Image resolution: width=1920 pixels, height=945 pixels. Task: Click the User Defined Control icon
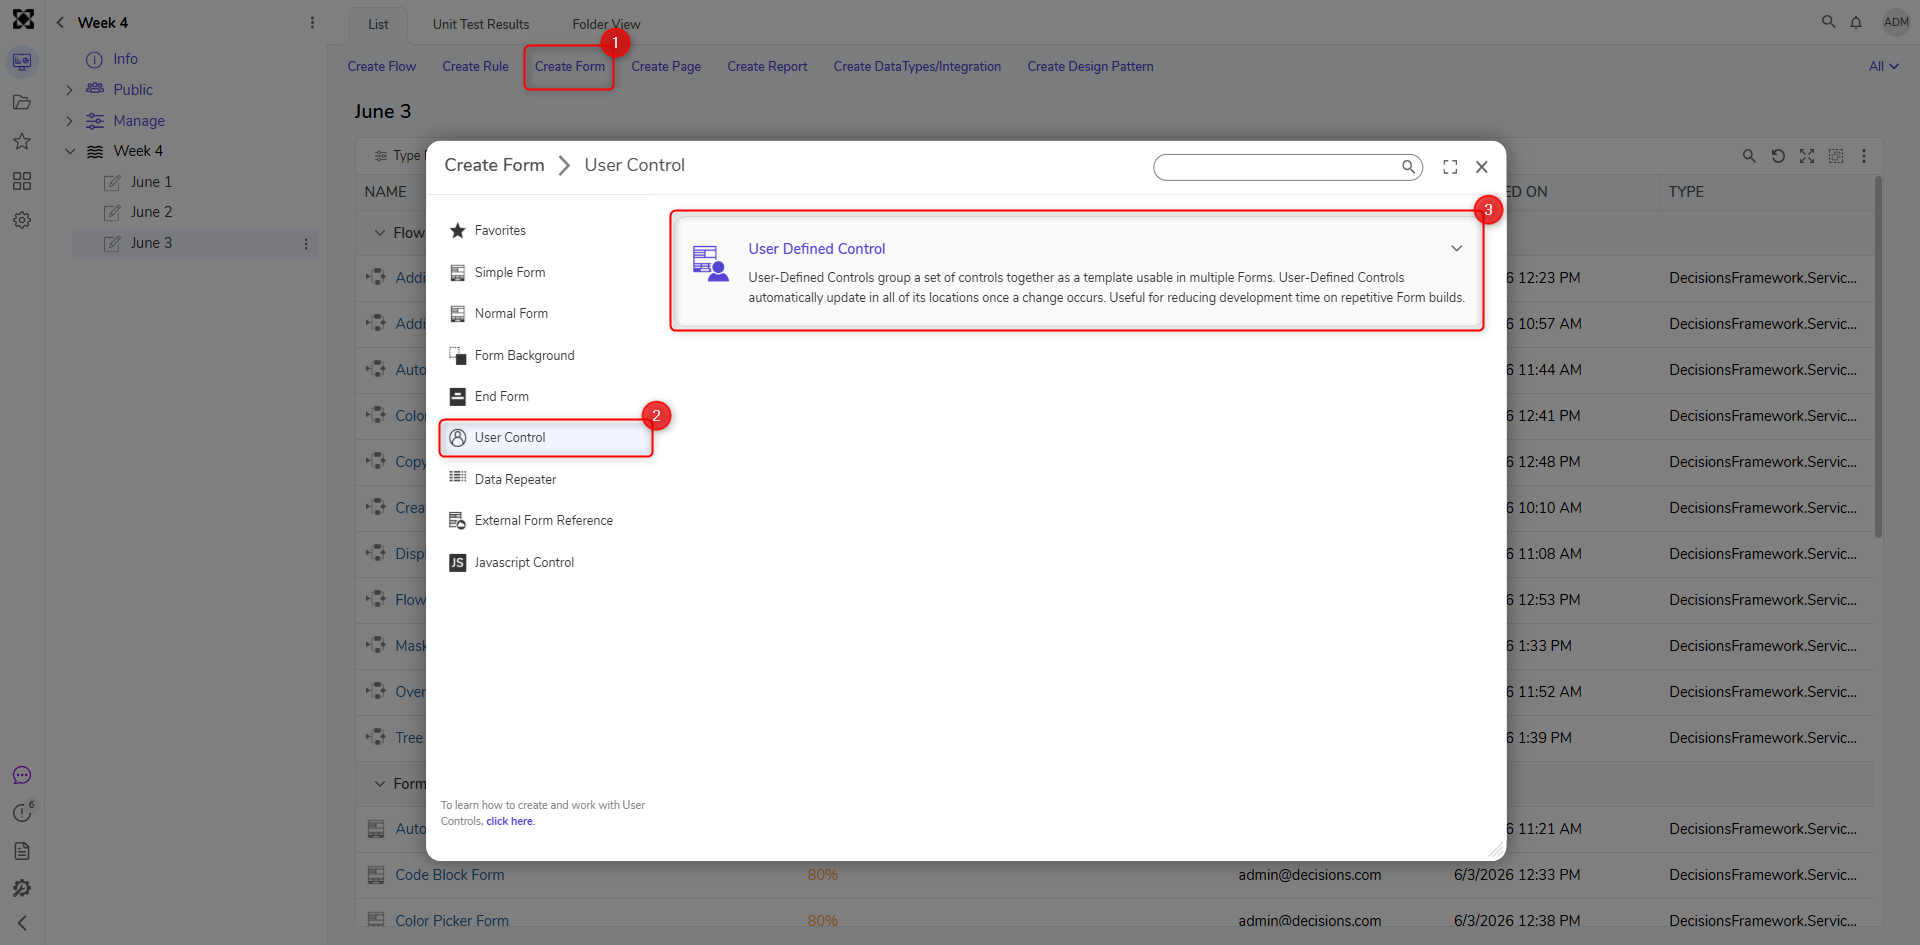tap(710, 264)
